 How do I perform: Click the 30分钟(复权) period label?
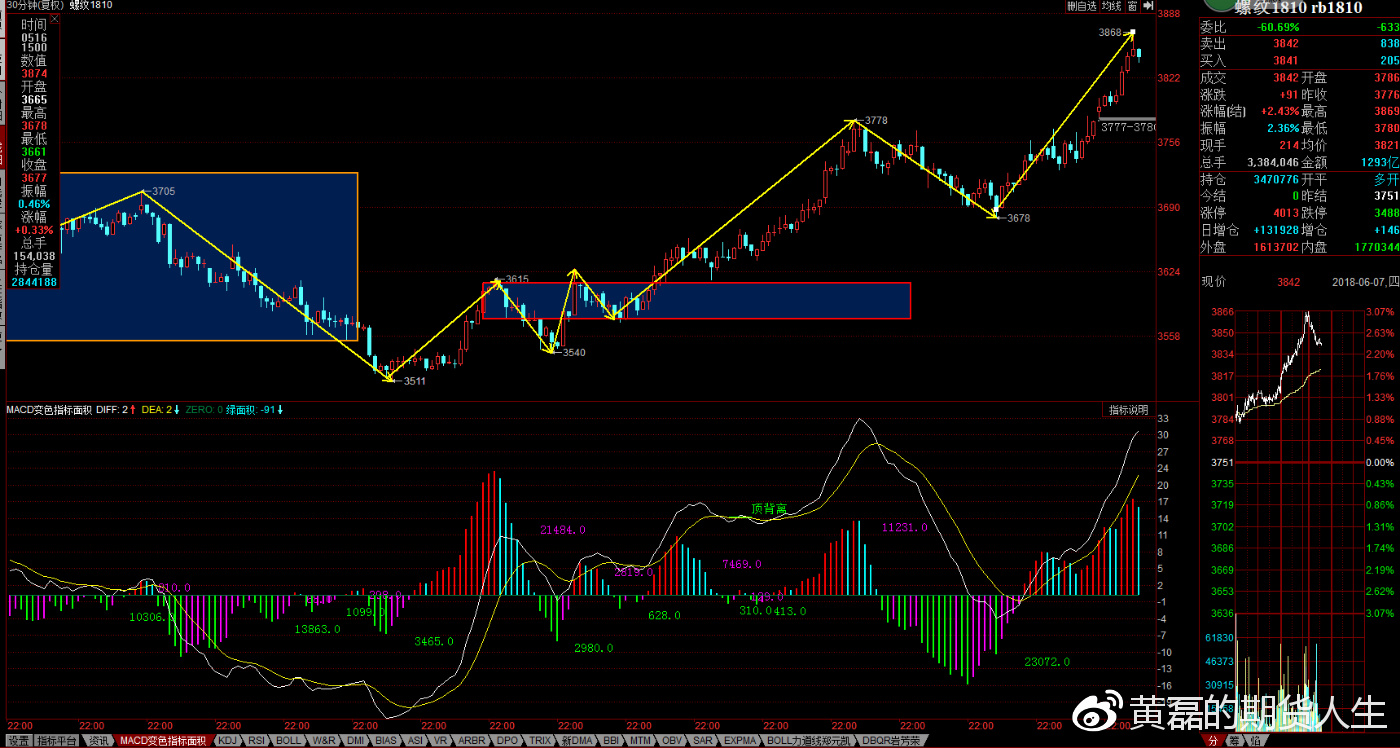click(x=33, y=5)
